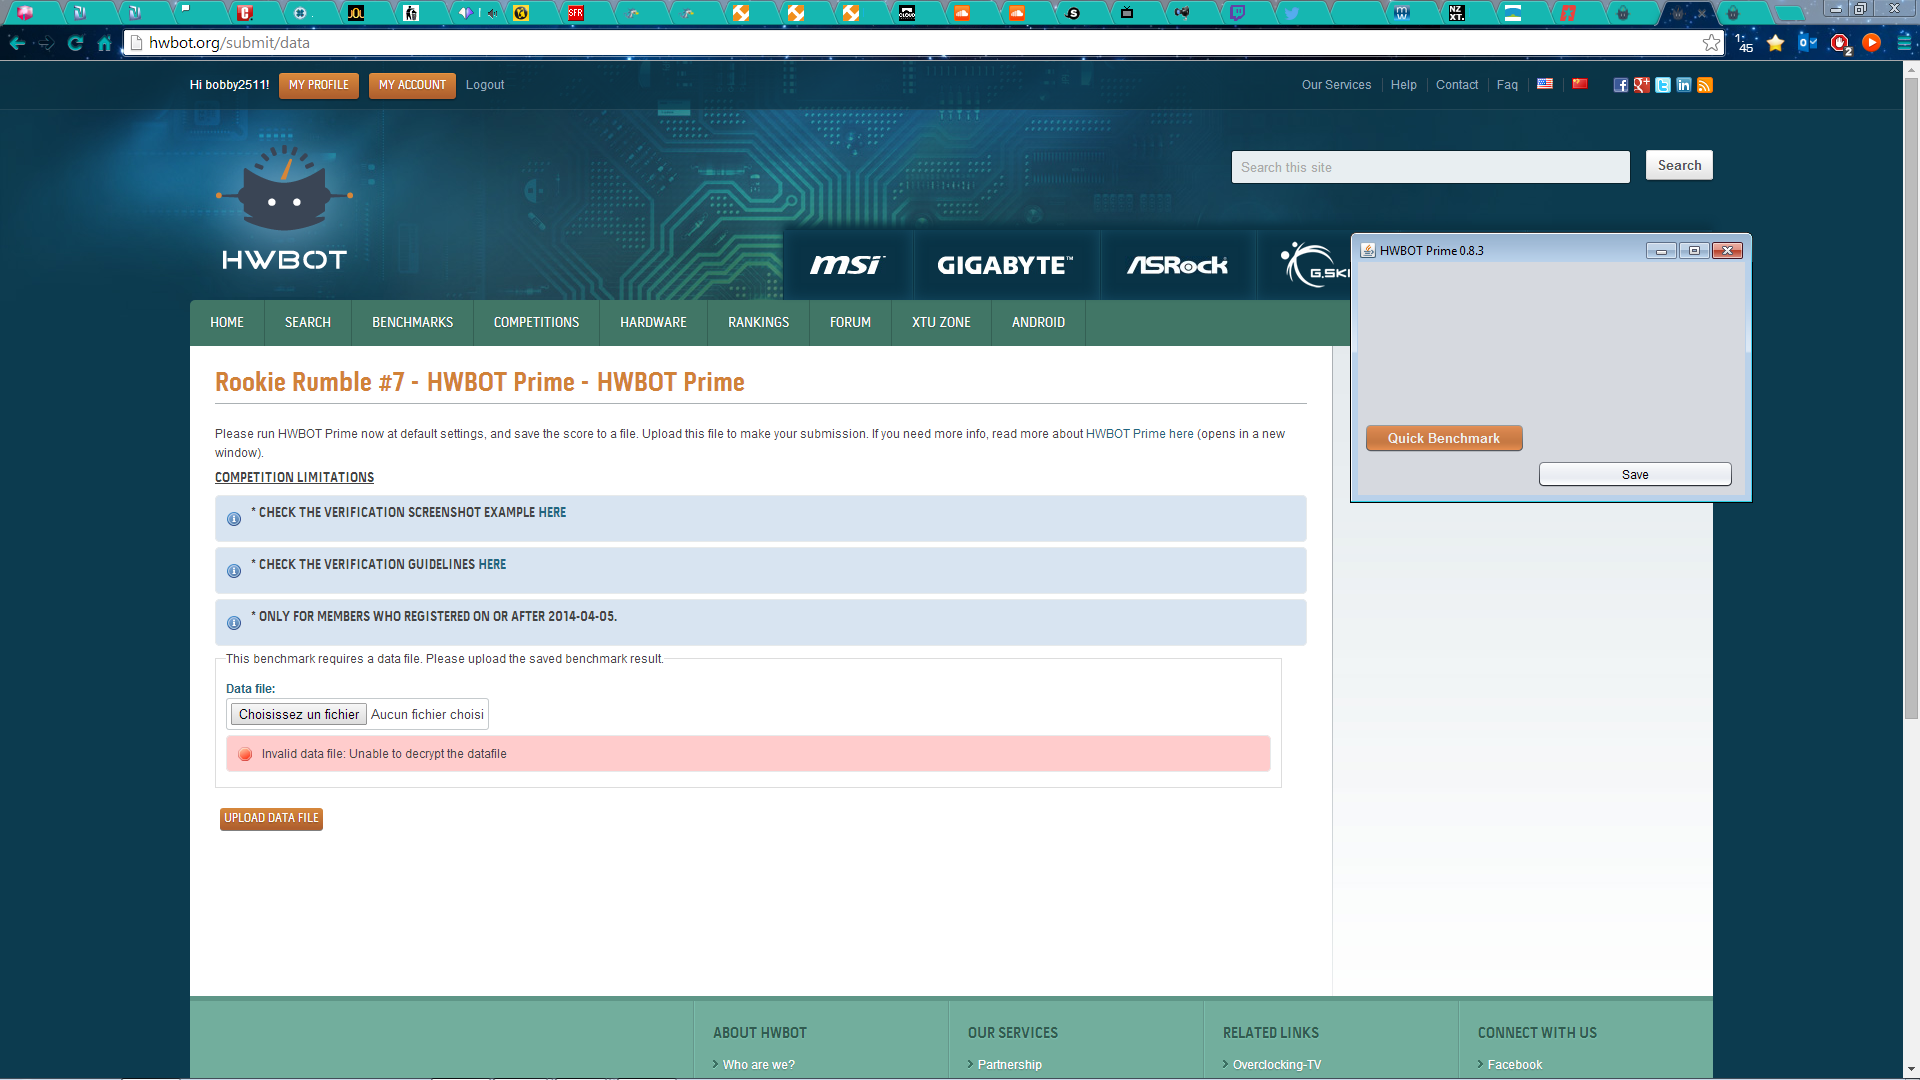Click the UPLOAD DATA FILE button
The image size is (1920, 1080).
(271, 818)
